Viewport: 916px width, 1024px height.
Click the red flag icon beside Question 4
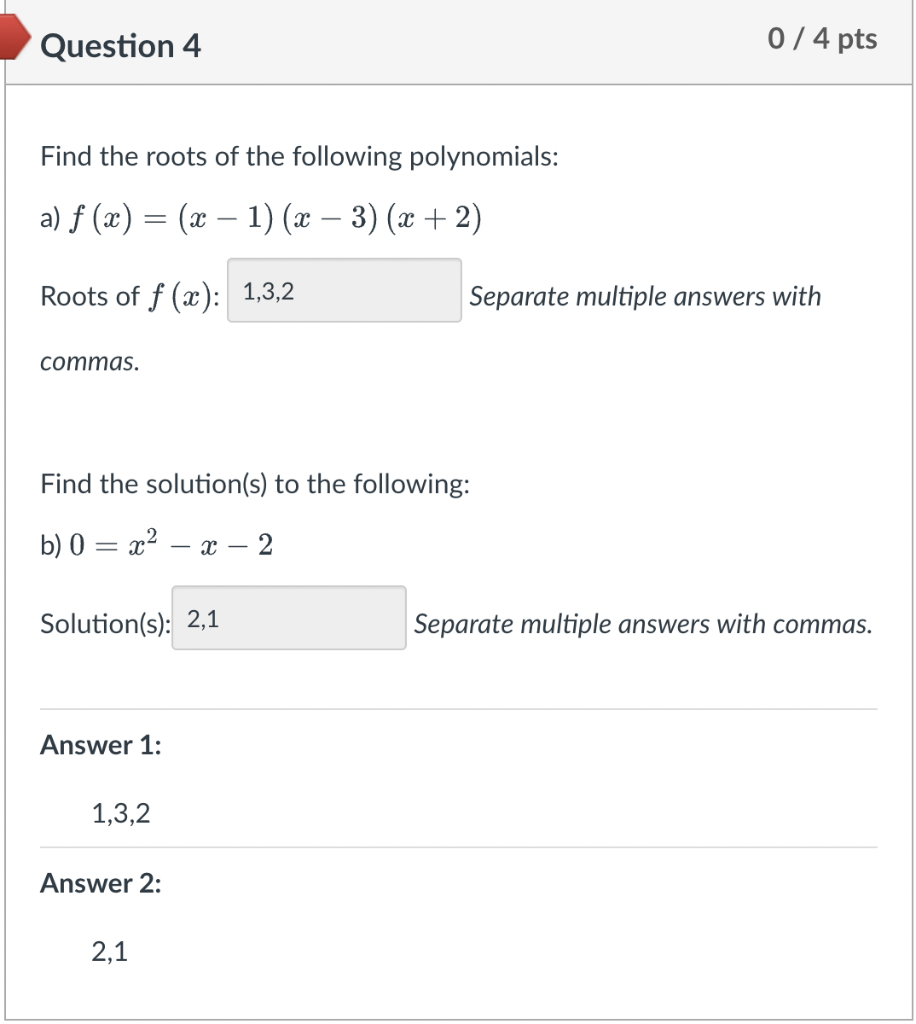pos(12,40)
